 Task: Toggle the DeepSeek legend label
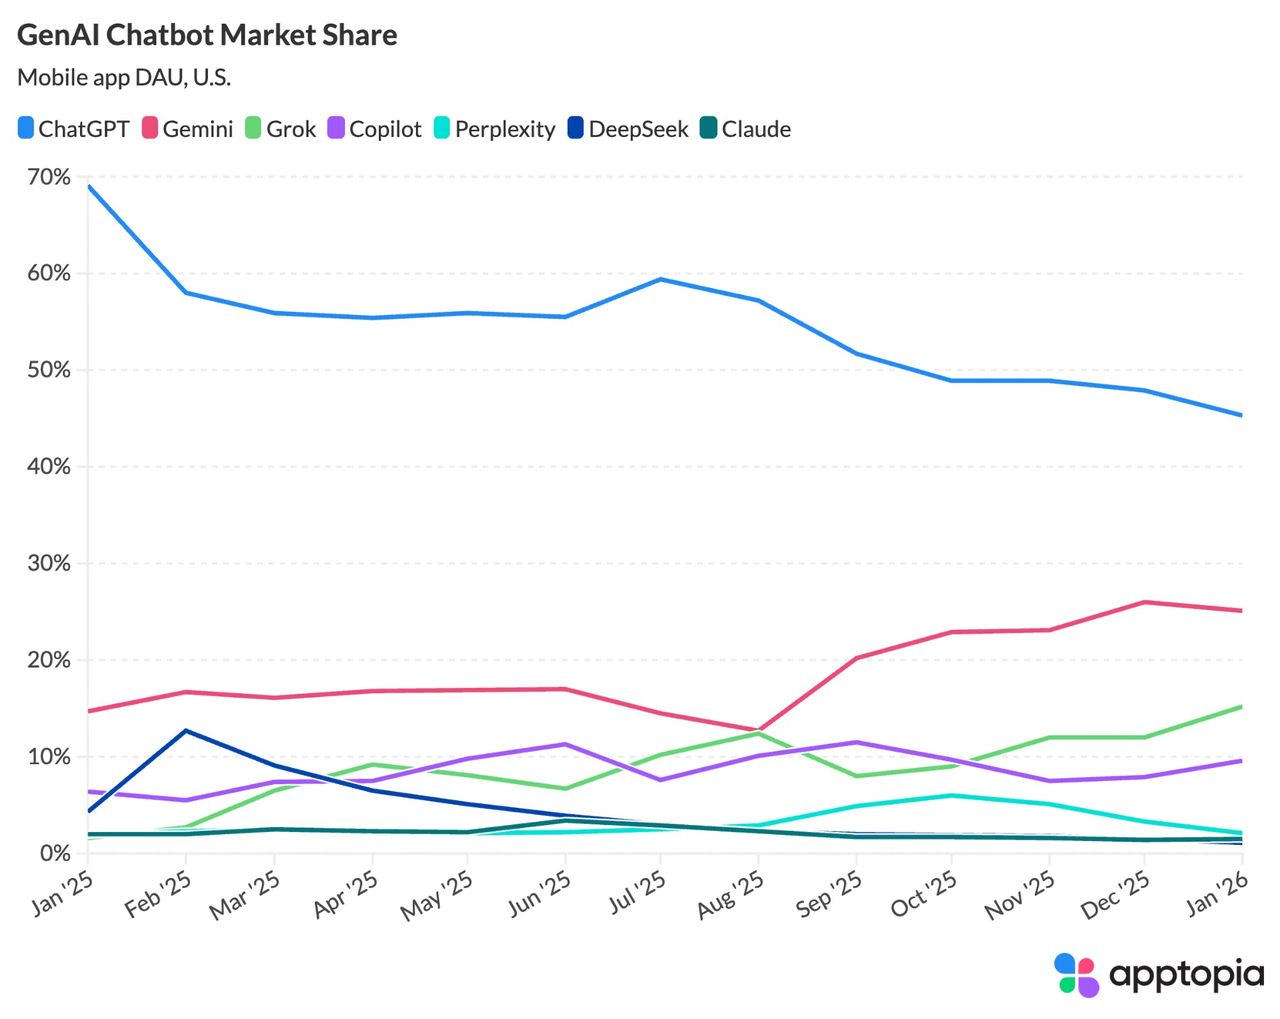tap(638, 129)
